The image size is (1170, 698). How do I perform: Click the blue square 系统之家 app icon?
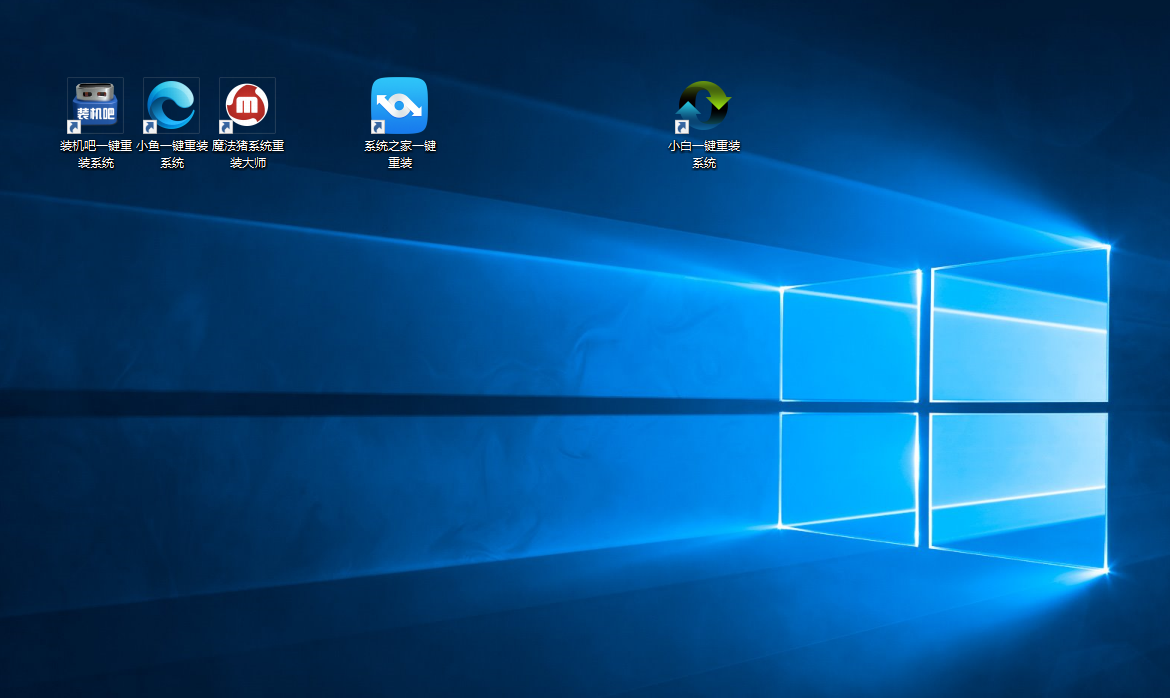(399, 104)
